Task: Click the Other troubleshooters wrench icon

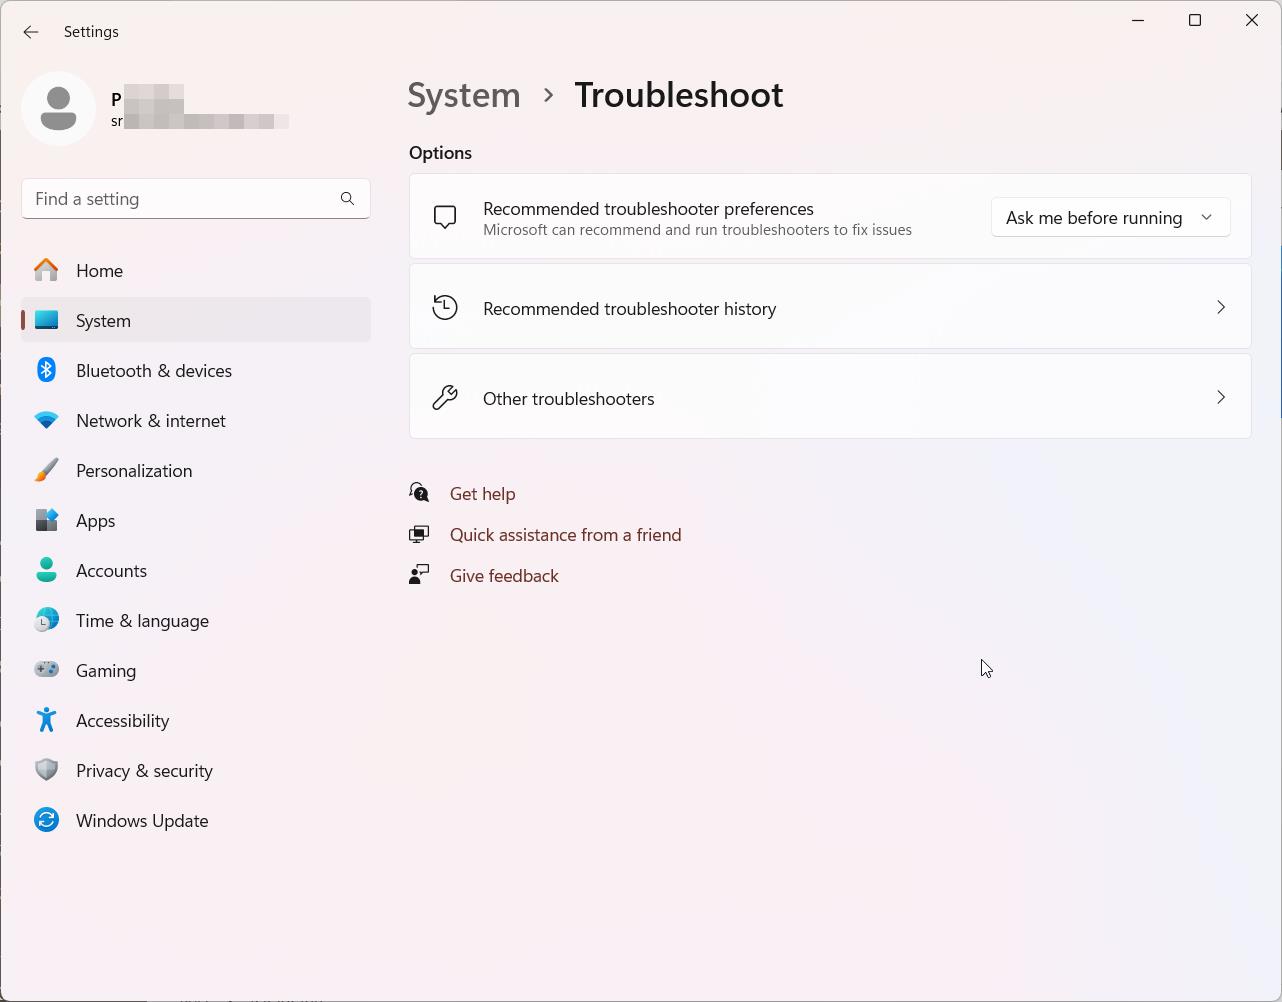Action: point(445,397)
